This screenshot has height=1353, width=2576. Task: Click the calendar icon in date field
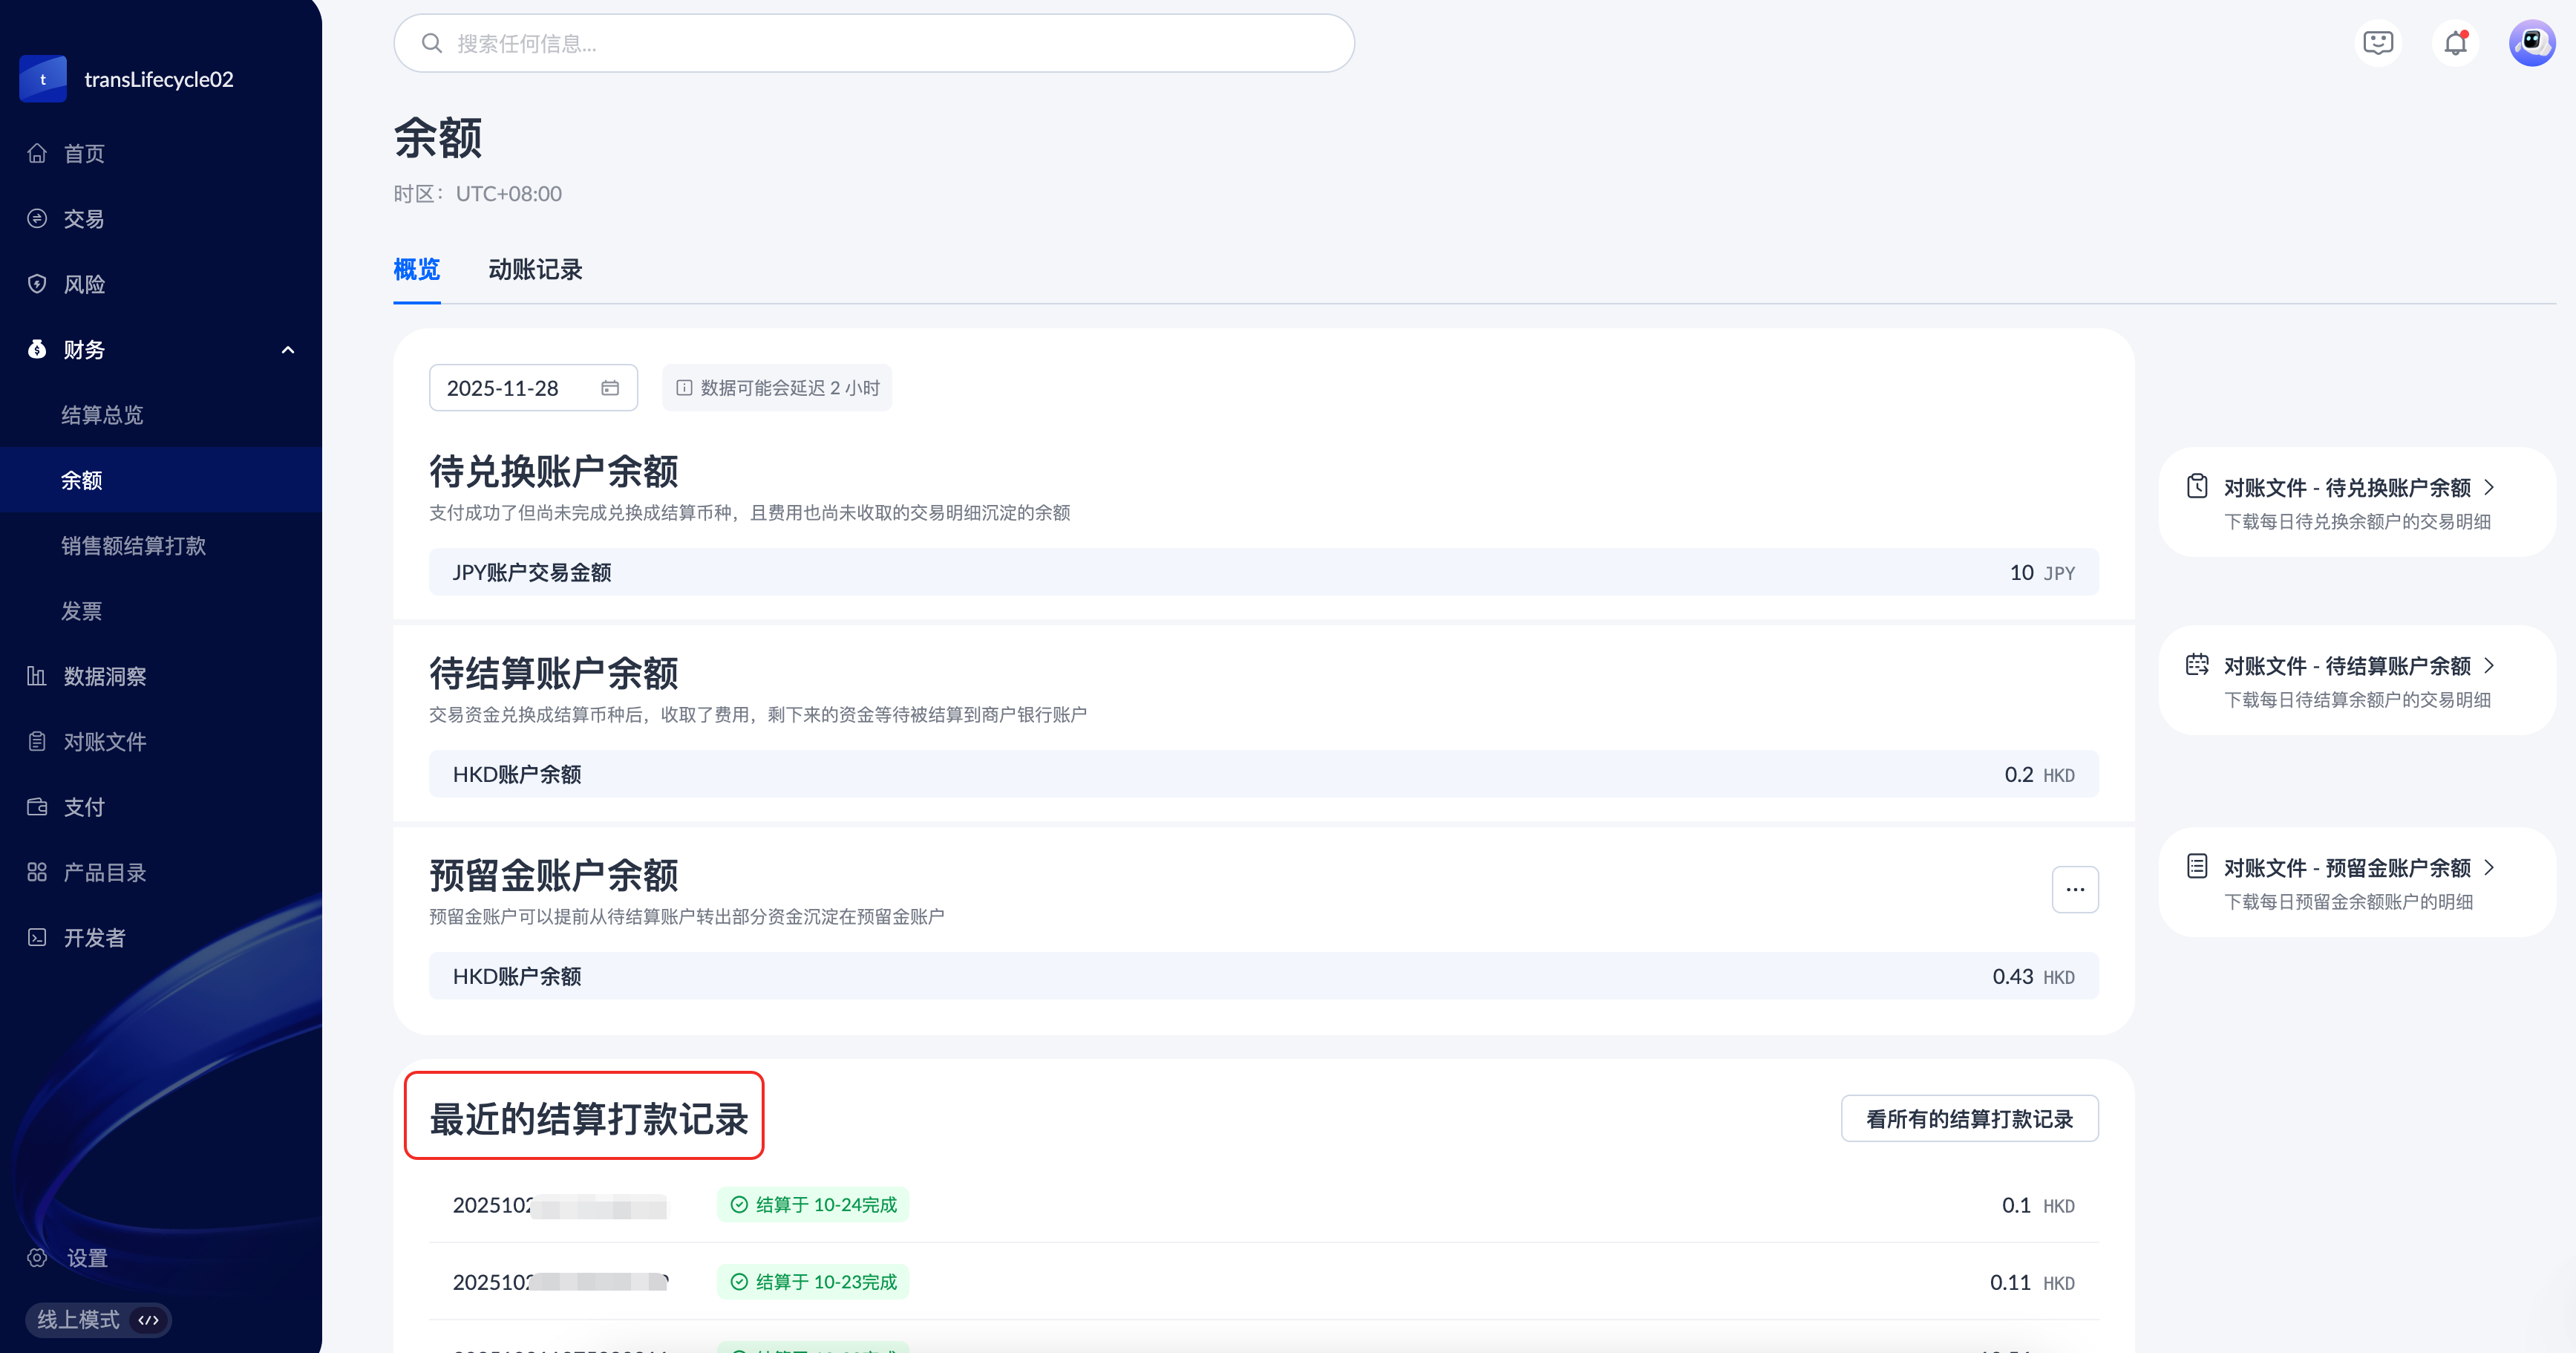610,388
